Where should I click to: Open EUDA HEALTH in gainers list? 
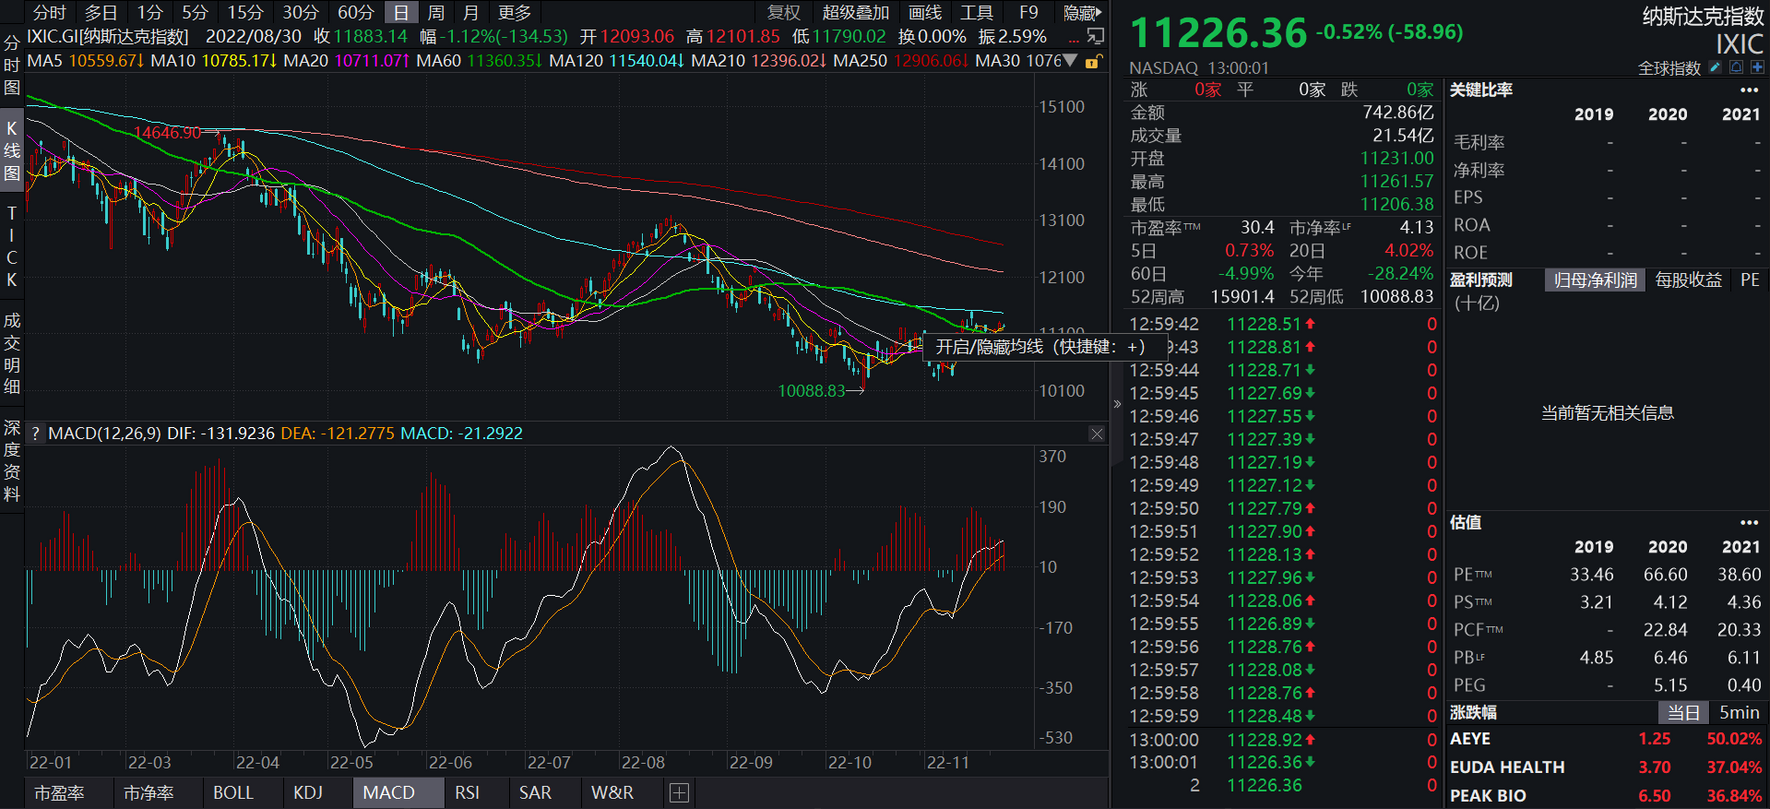coord(1507,767)
